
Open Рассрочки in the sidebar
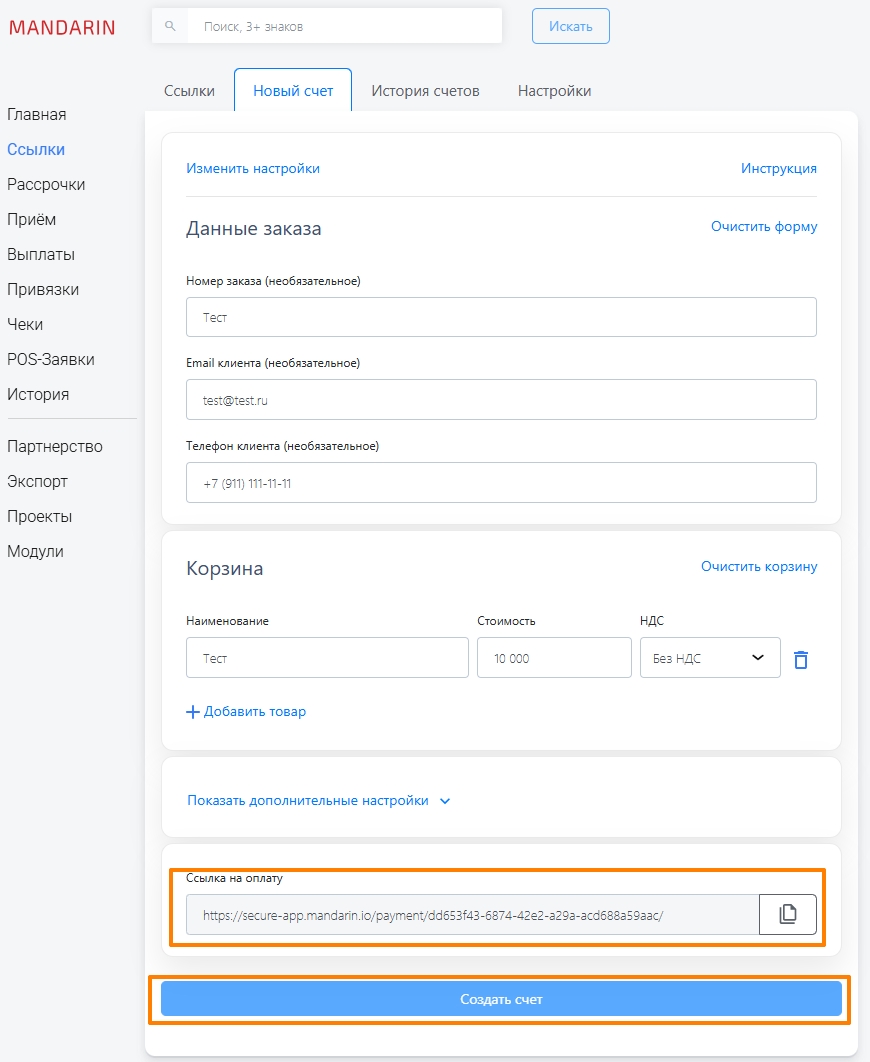[x=46, y=185]
